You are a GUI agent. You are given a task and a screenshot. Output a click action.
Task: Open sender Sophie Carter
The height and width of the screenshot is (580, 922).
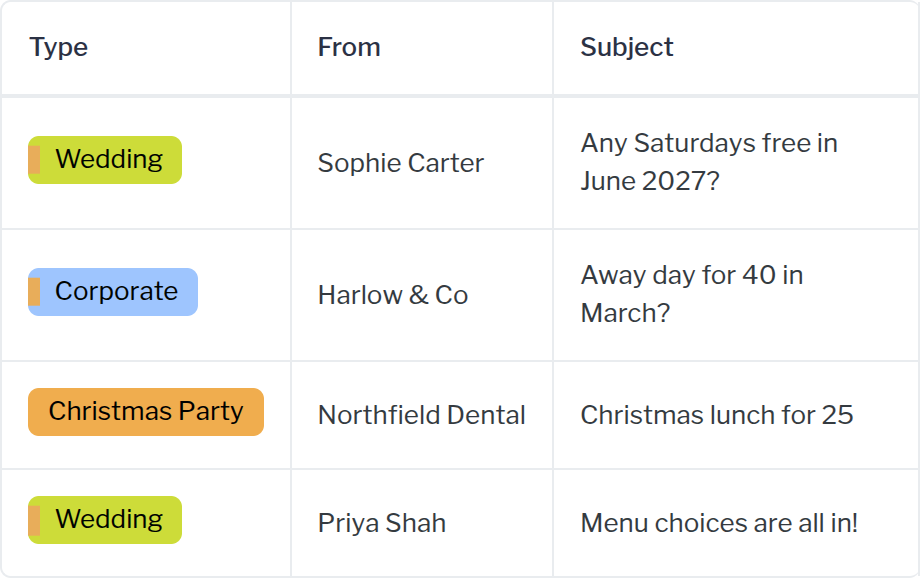[x=401, y=163]
